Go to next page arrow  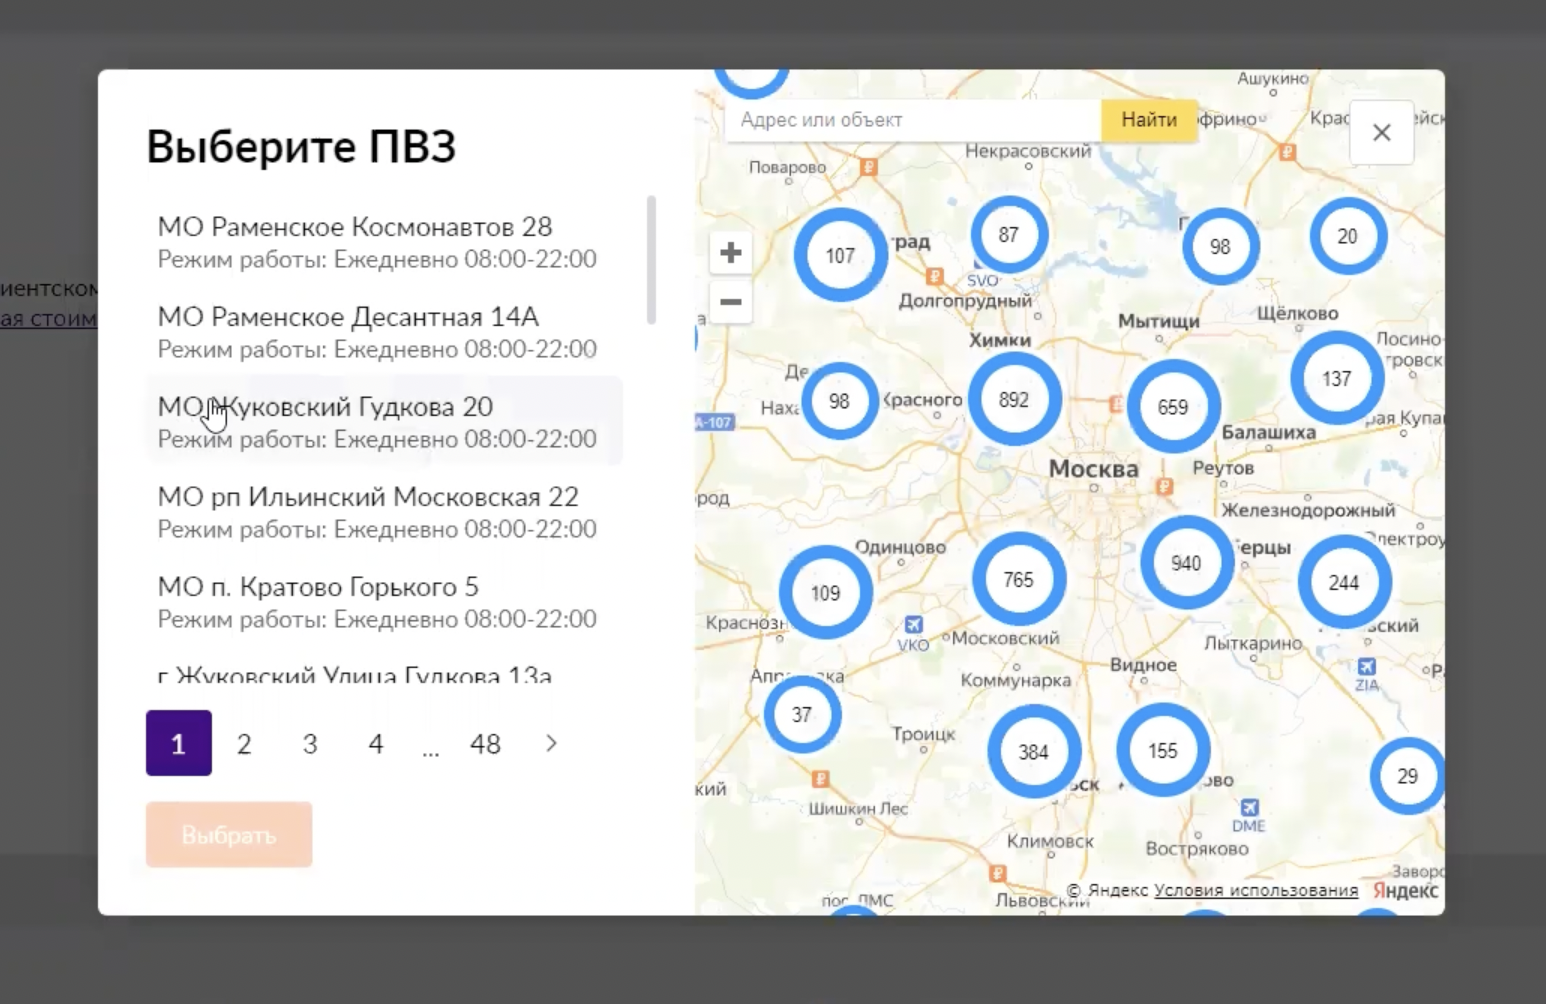pos(551,743)
